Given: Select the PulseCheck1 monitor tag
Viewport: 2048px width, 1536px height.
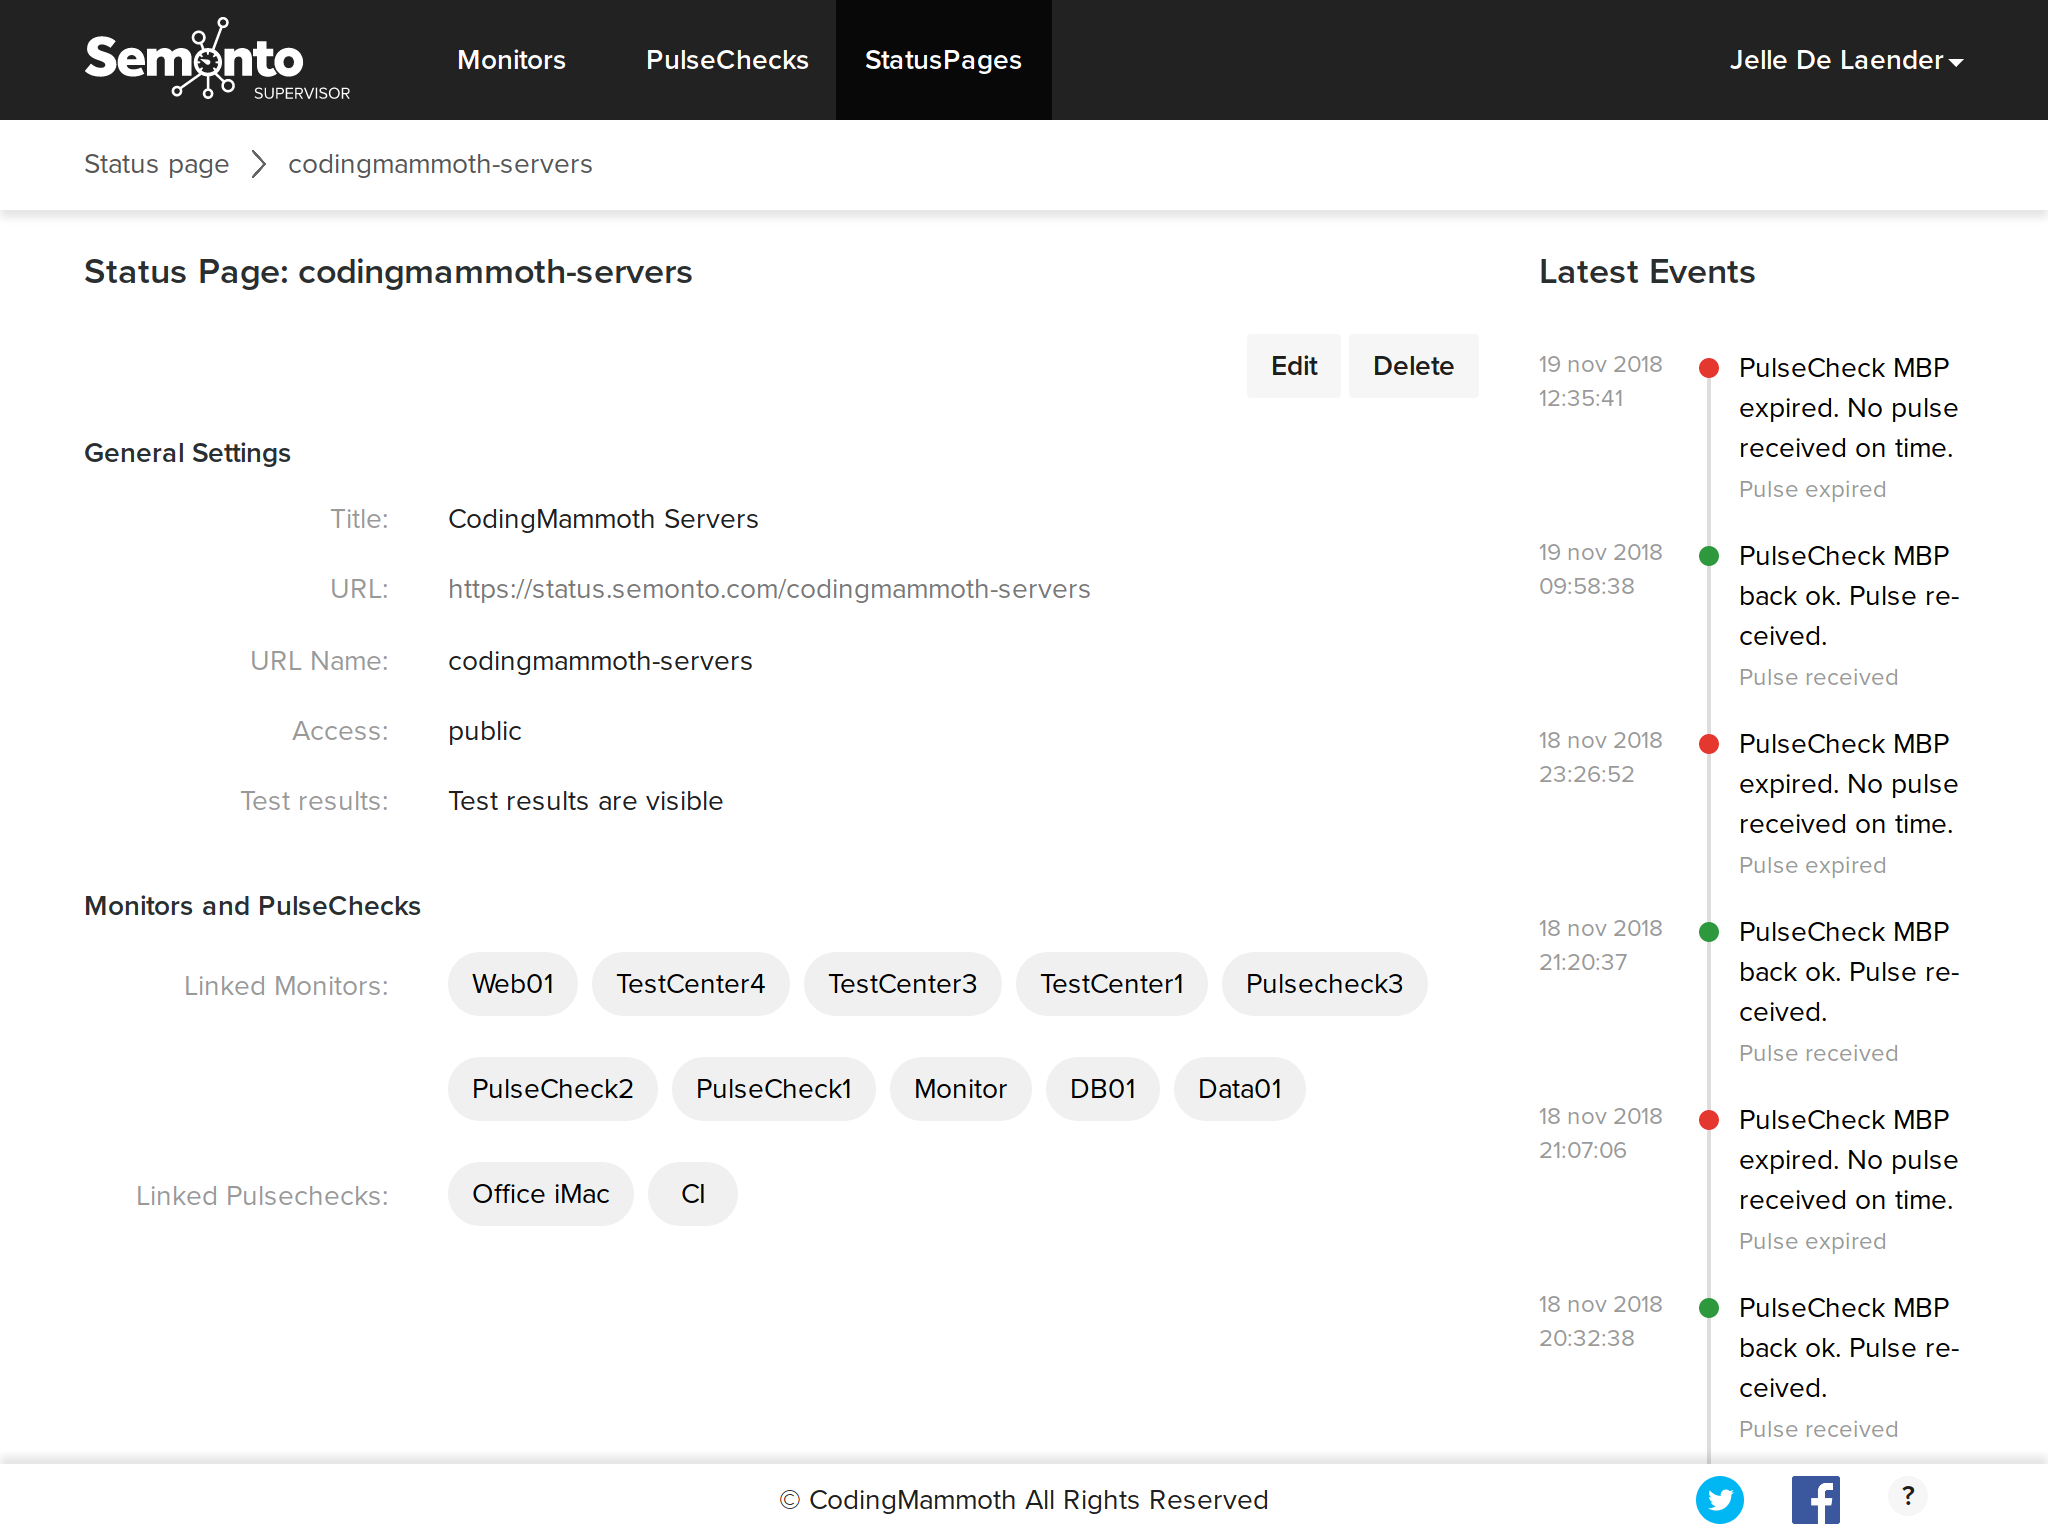Looking at the screenshot, I should [x=774, y=1089].
